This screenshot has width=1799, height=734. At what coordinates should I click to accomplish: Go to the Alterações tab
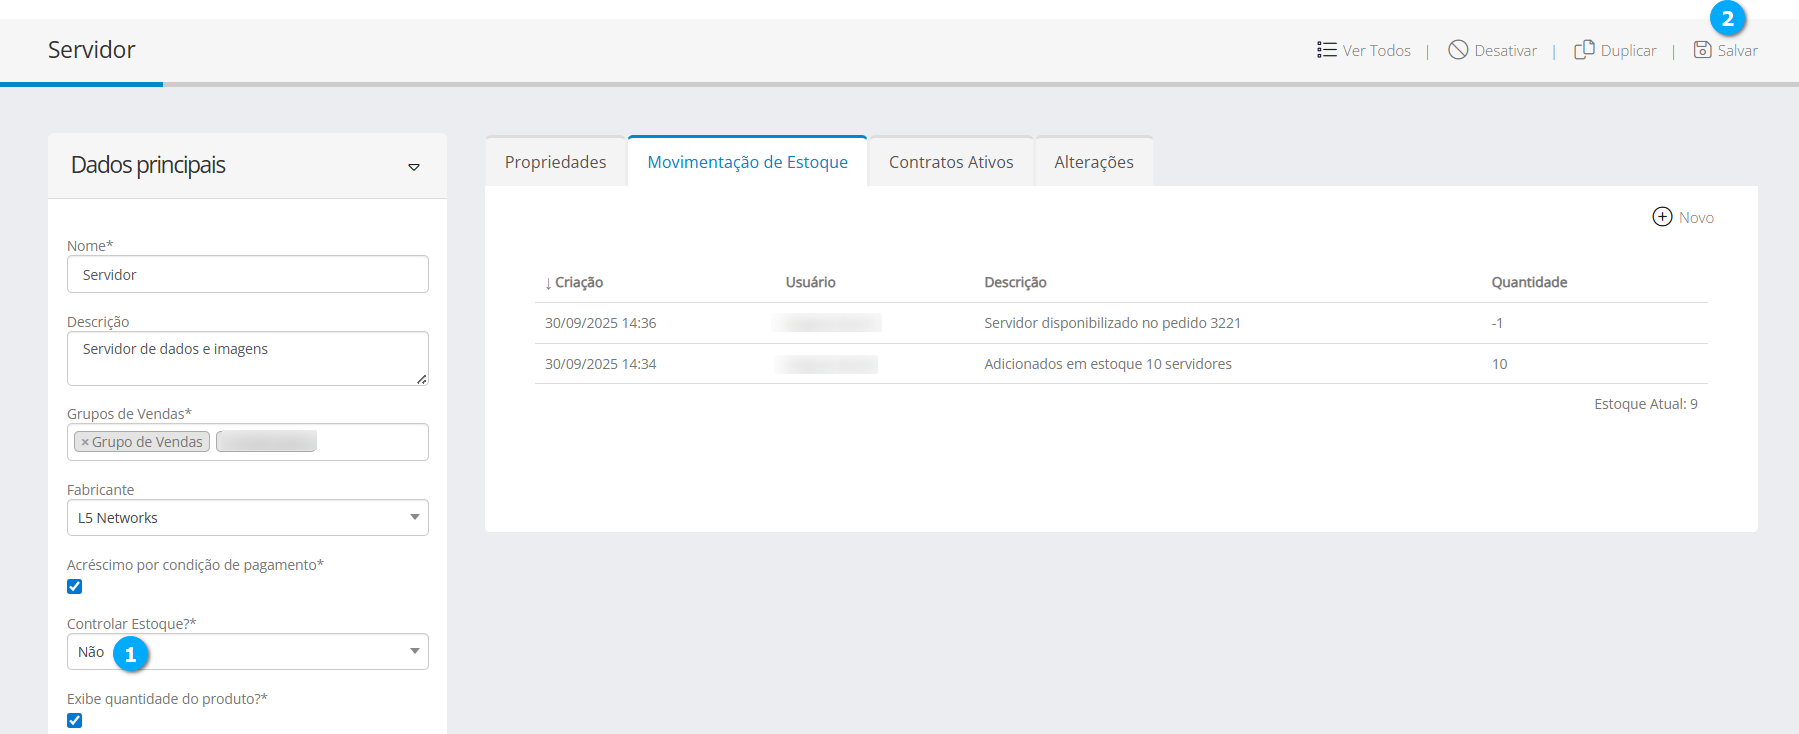point(1093,162)
